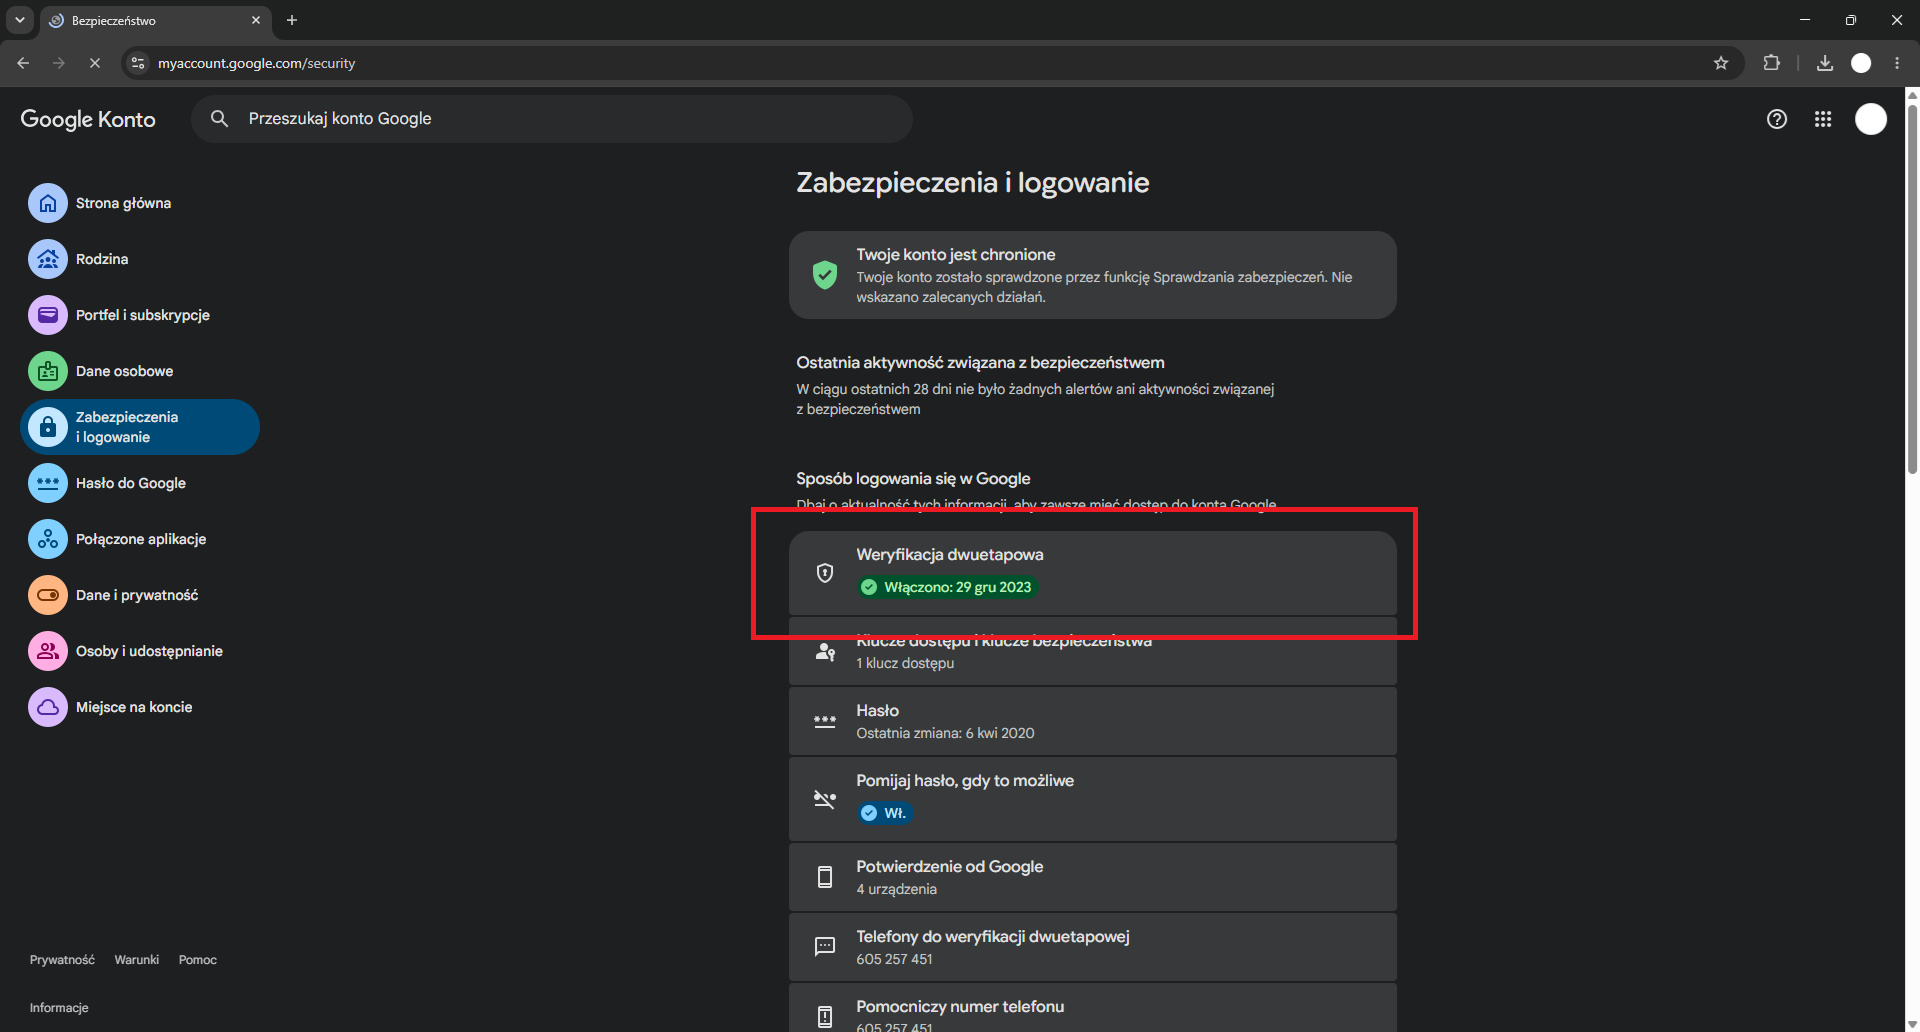1920x1032 pixels.
Task: Open Potwierdzenie od Google 4 urządzenia row
Action: click(x=1093, y=877)
